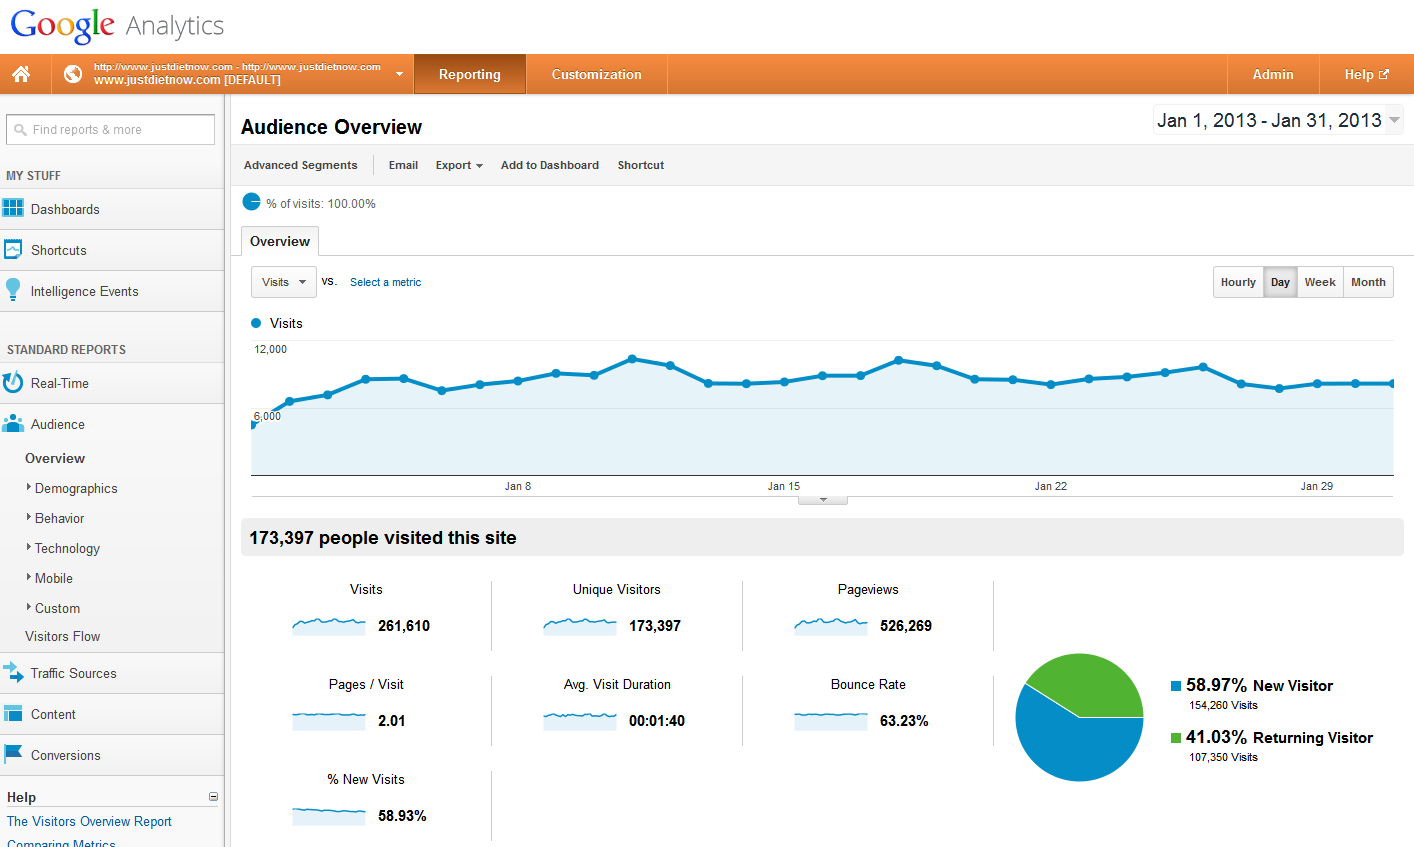This screenshot has height=847, width=1414.
Task: Click the Select a metric link
Action: pyautogui.click(x=385, y=282)
